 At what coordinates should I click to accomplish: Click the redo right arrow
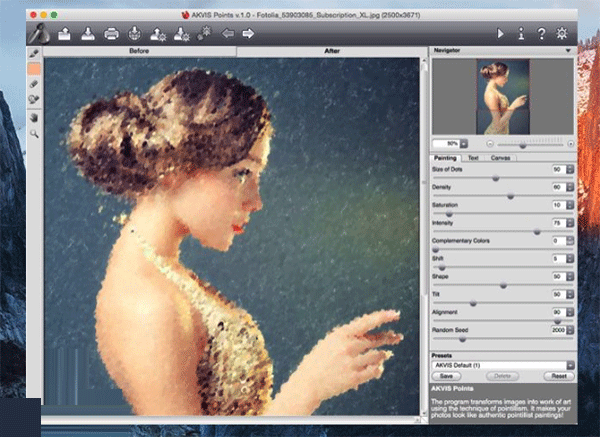click(248, 34)
